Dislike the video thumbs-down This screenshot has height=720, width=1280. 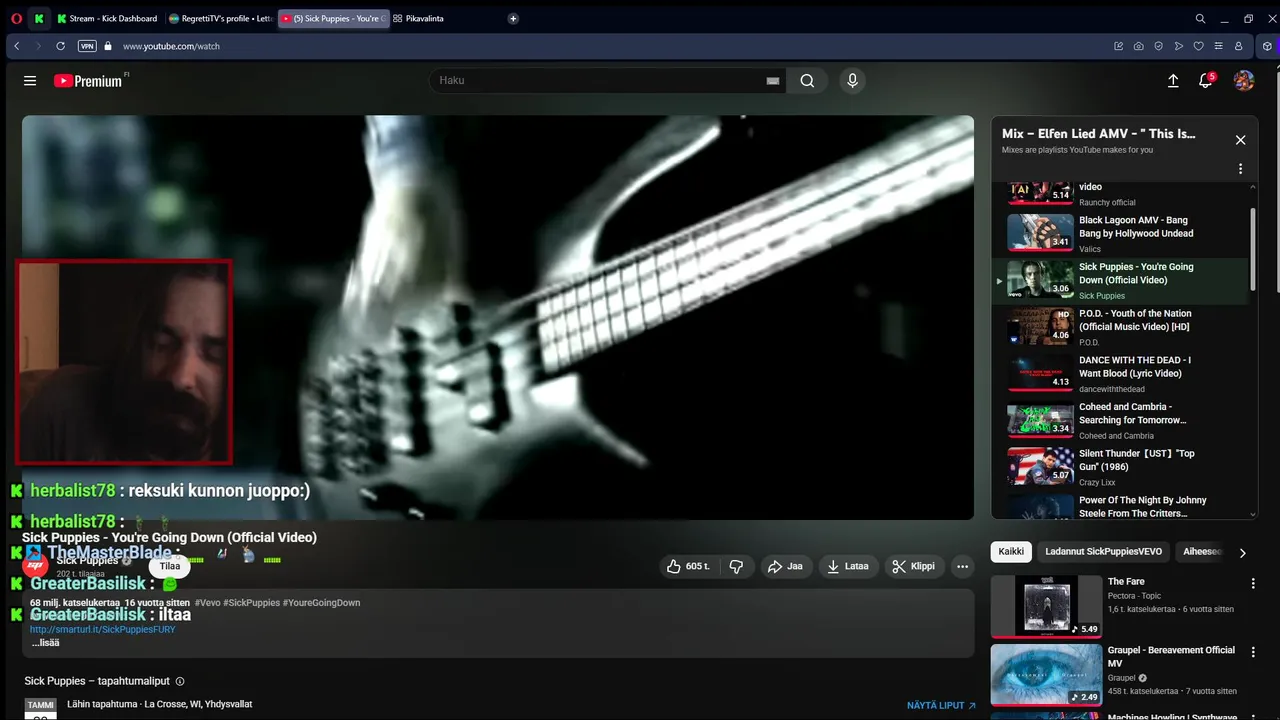[737, 566]
